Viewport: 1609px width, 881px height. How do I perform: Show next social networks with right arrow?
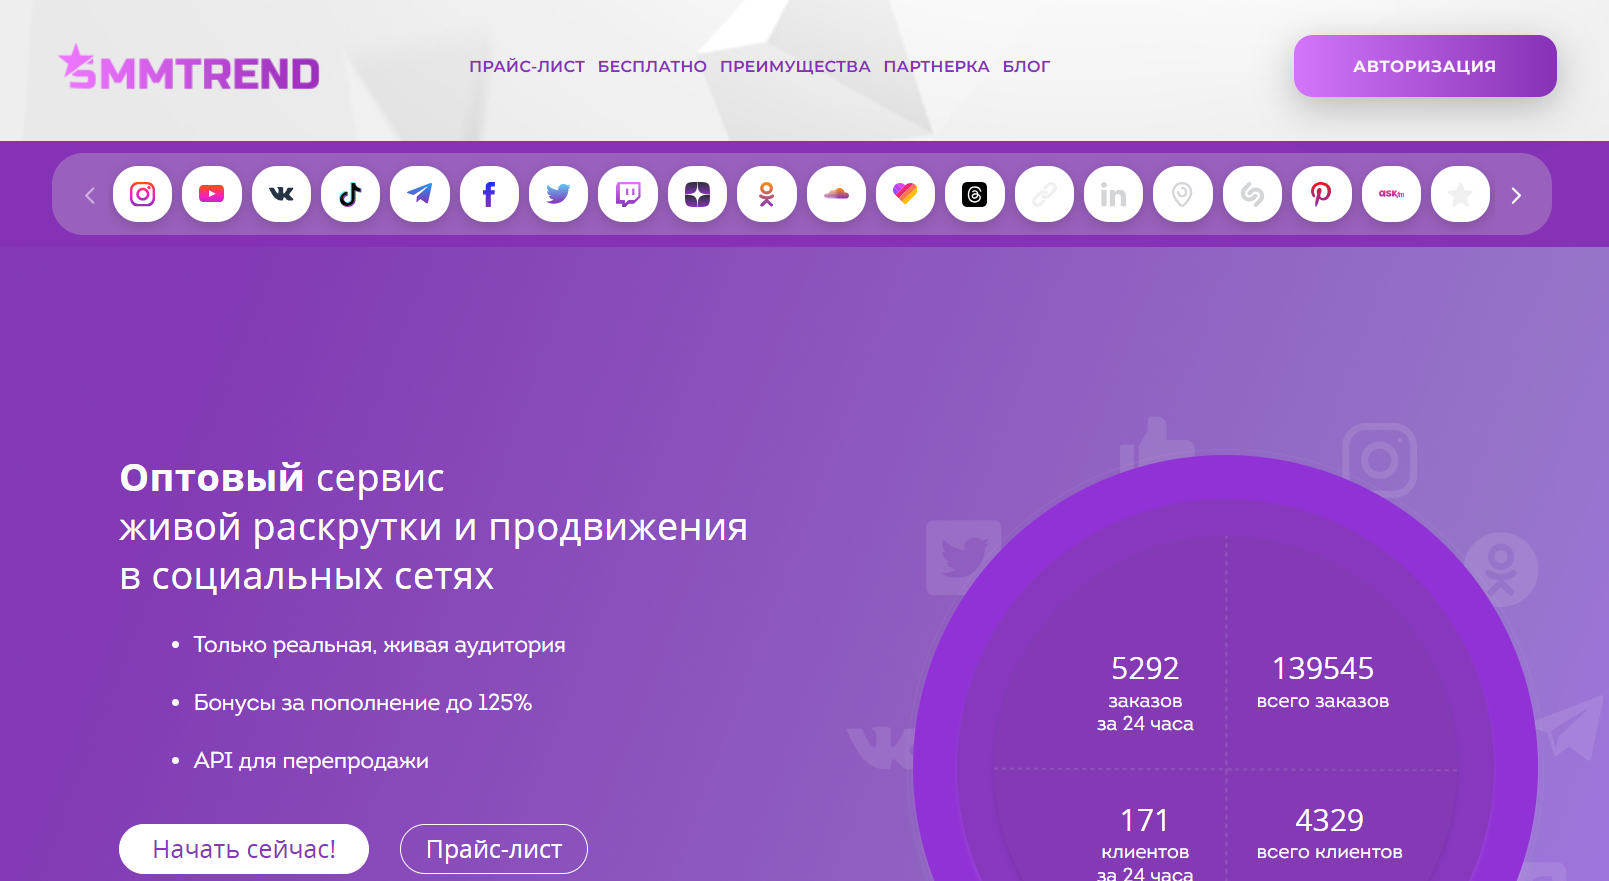(1516, 195)
